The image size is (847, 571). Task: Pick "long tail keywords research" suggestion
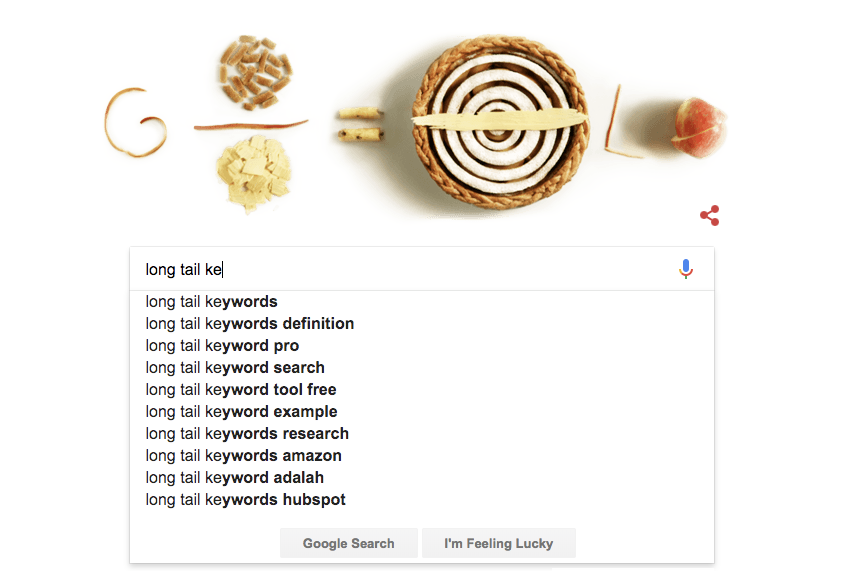click(x=247, y=434)
